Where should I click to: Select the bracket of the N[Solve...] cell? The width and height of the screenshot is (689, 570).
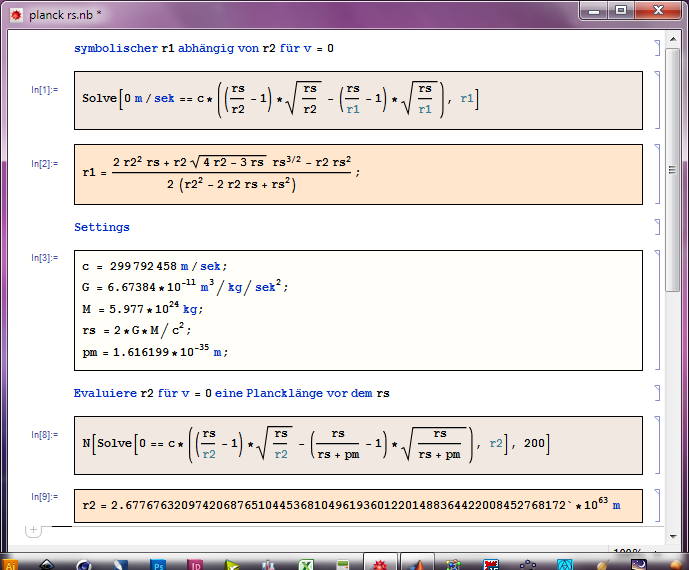pyautogui.click(x=656, y=445)
